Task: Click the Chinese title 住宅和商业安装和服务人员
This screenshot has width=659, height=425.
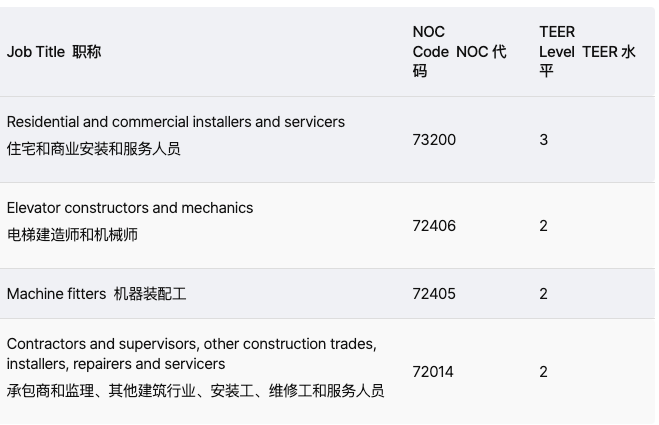Action: [94, 149]
